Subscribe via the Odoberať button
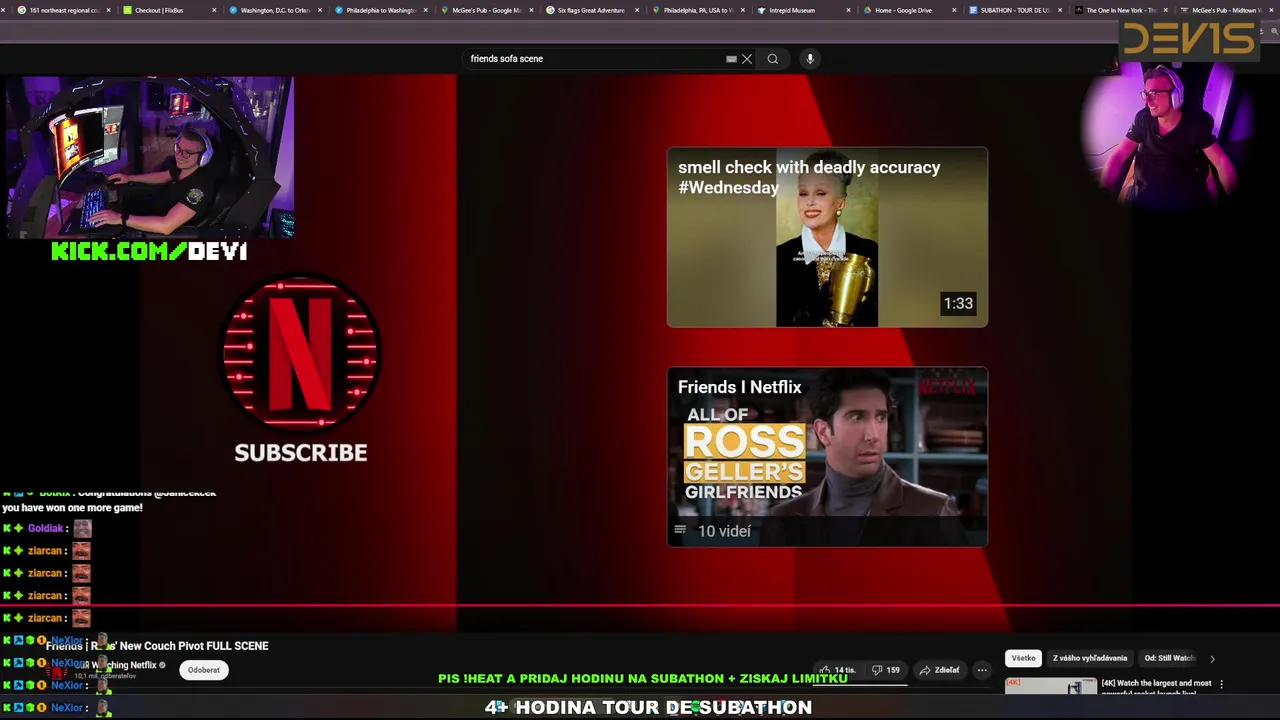Screen dimensions: 1280x720 [x=204, y=670]
